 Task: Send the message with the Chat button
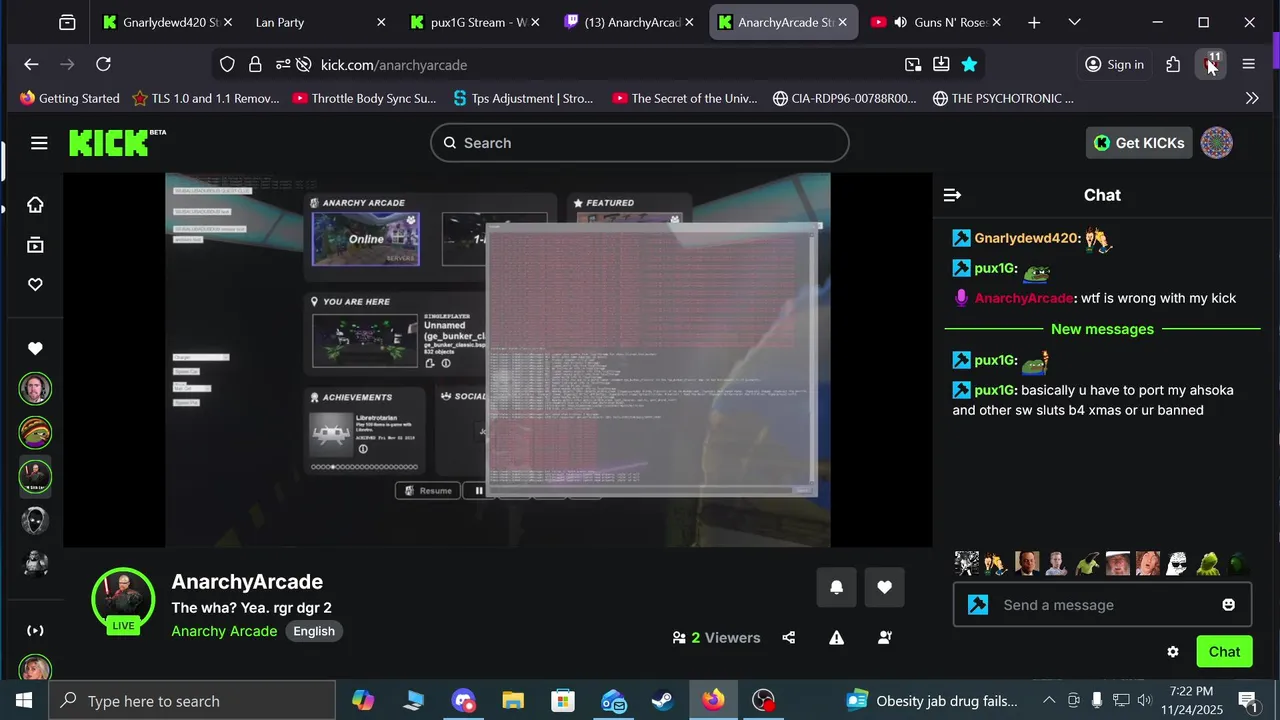pyautogui.click(x=1224, y=652)
